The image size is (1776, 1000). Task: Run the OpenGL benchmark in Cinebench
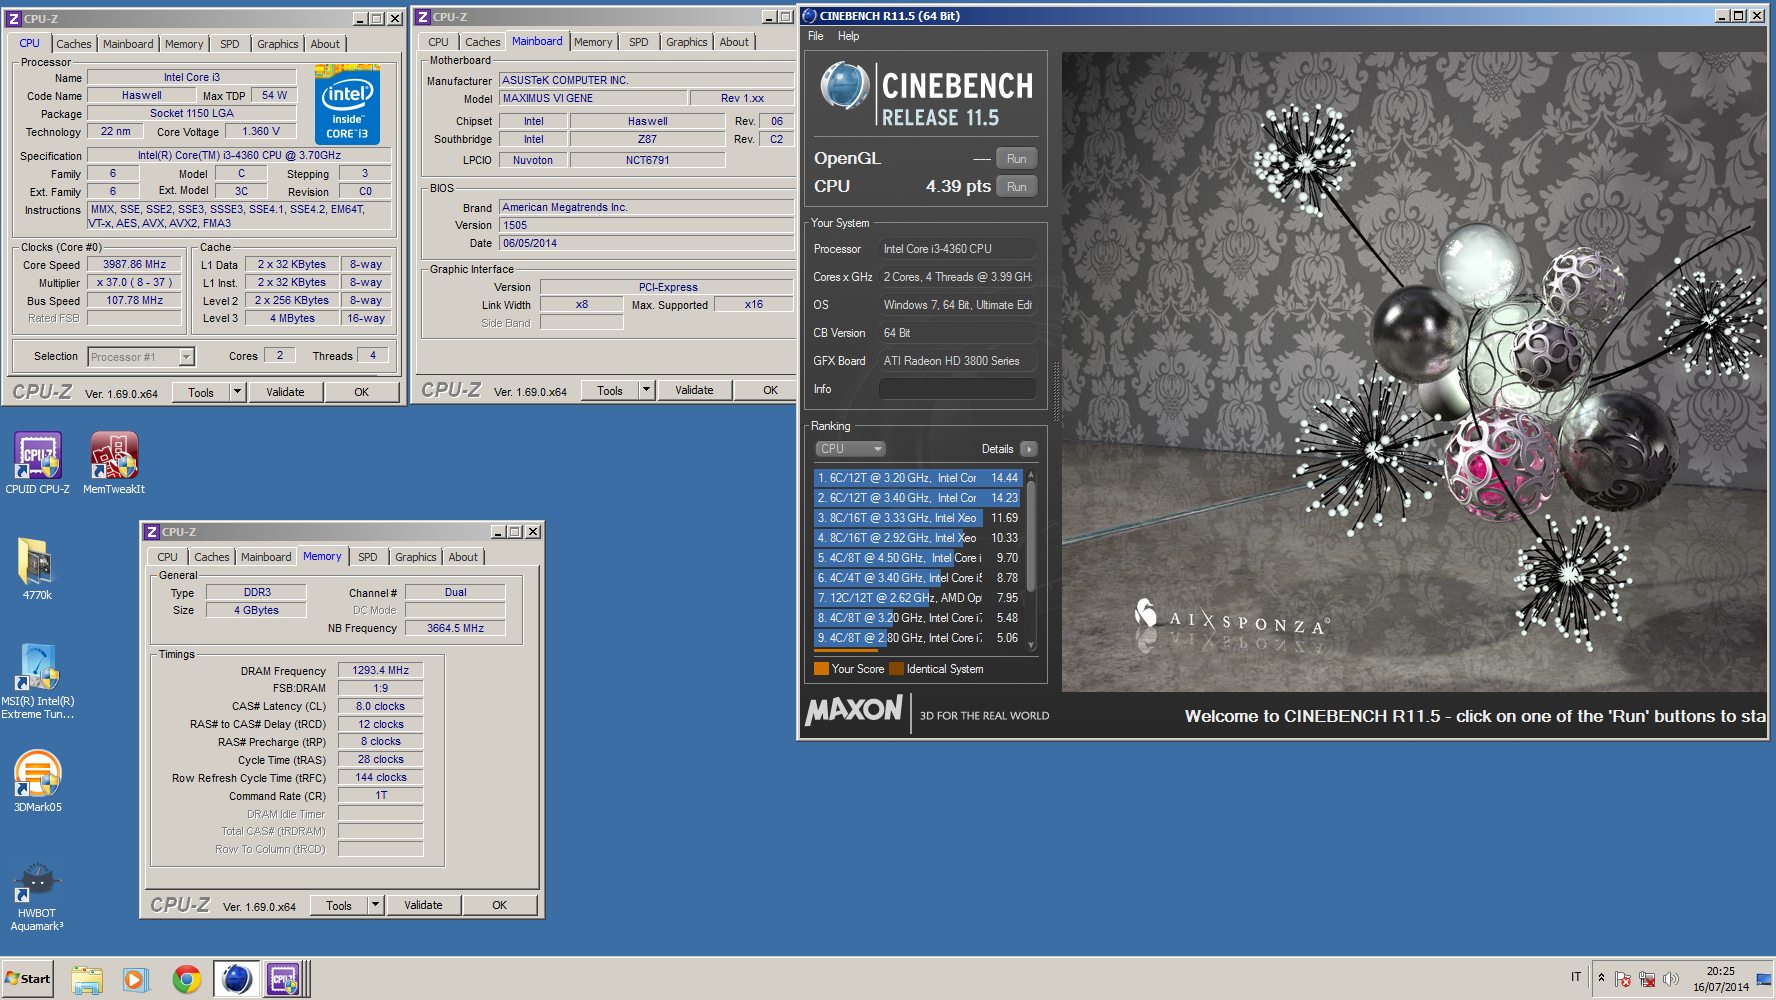(1017, 159)
